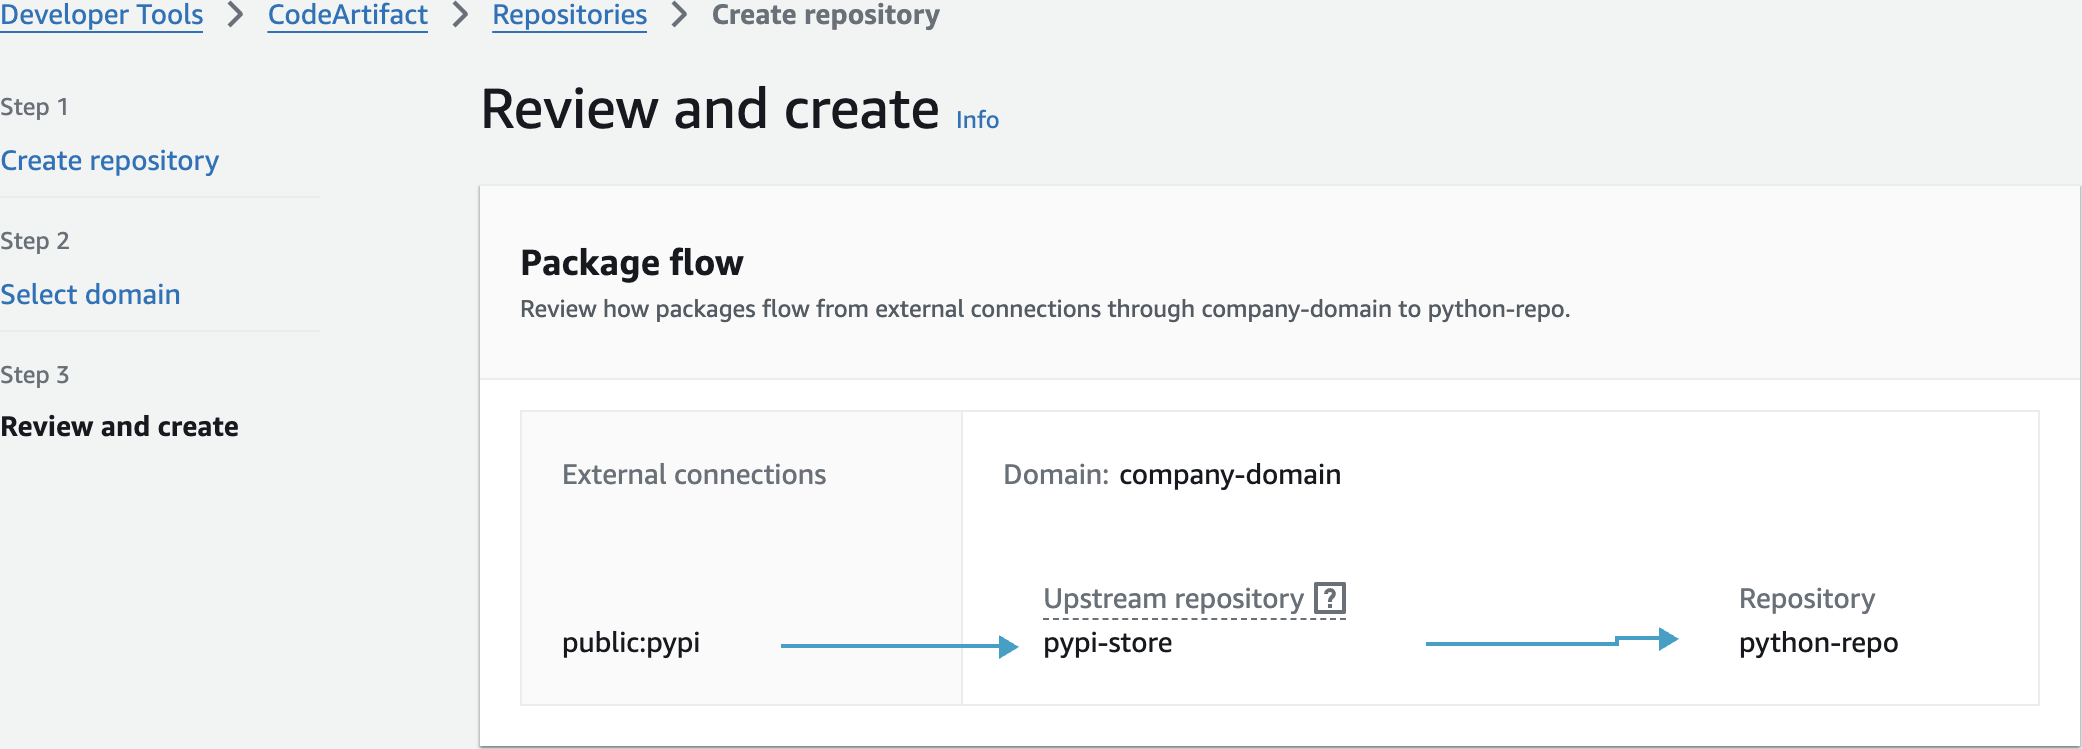Click the Upstream repository label

pyautogui.click(x=1173, y=598)
